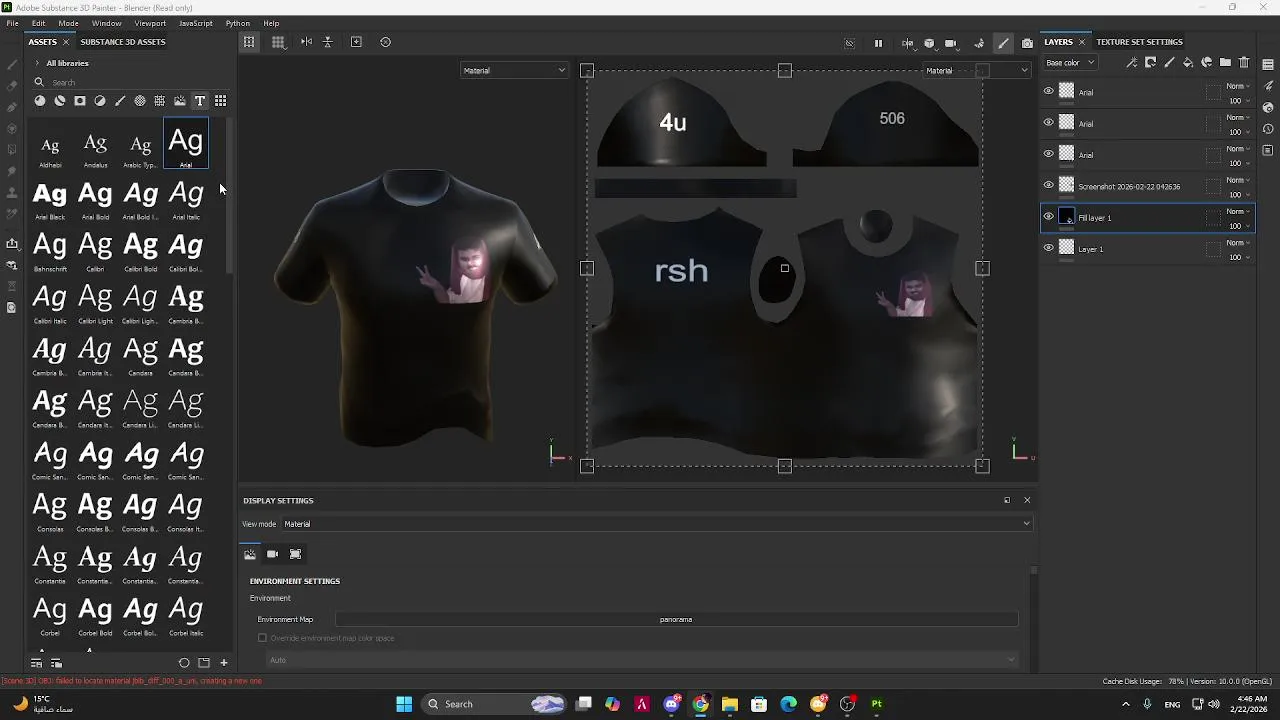This screenshot has width=1280, height=720.
Task: Open viewport settings tab in Display Settings
Action: [295, 554]
